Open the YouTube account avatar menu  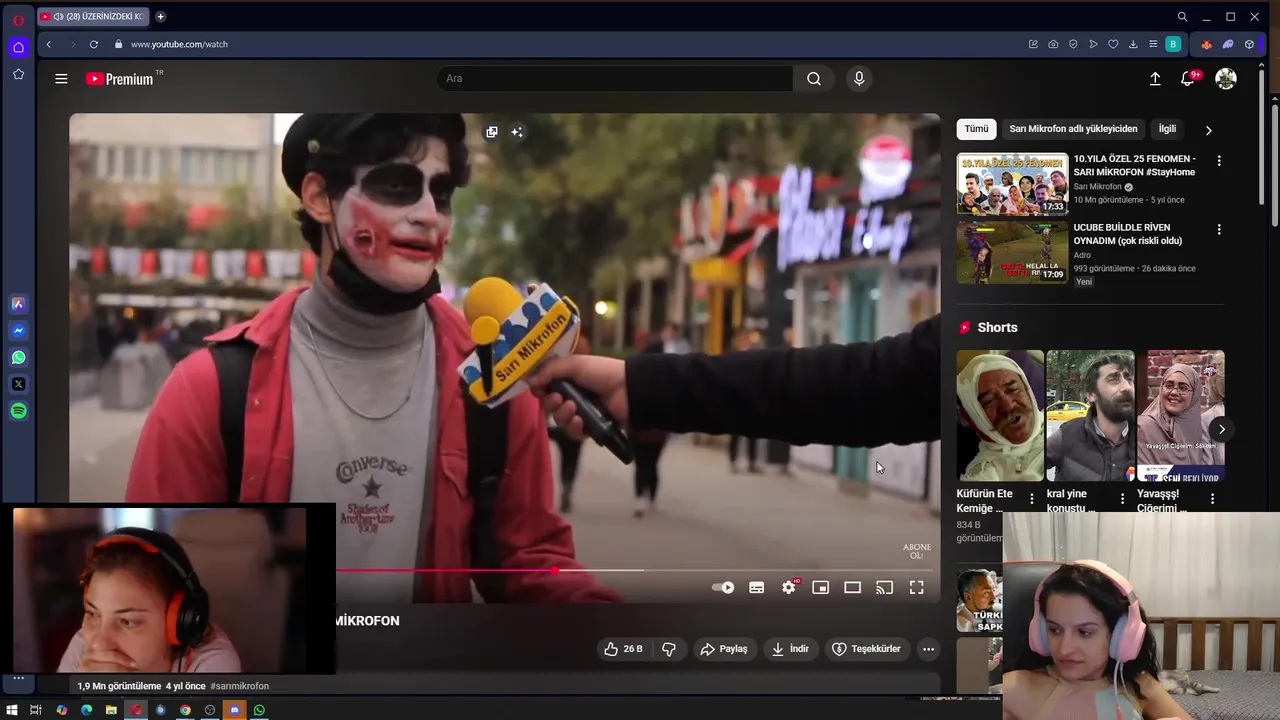click(x=1226, y=79)
